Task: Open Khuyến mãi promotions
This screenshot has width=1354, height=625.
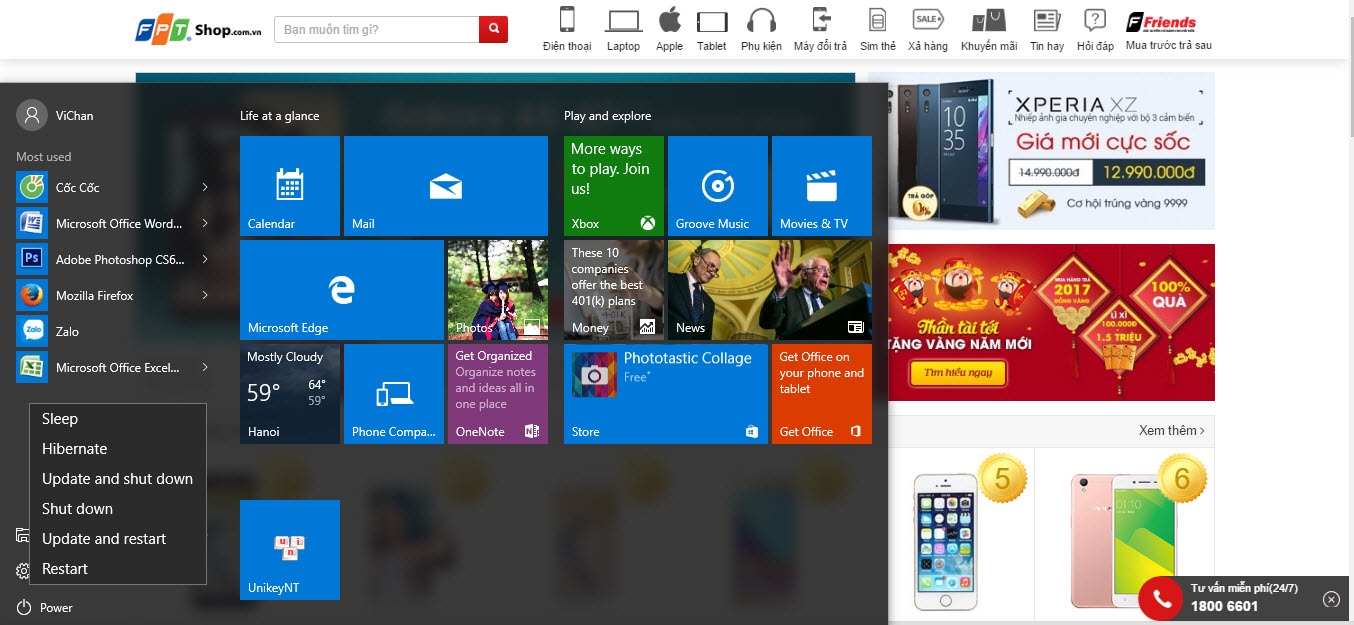Action: [x=989, y=29]
